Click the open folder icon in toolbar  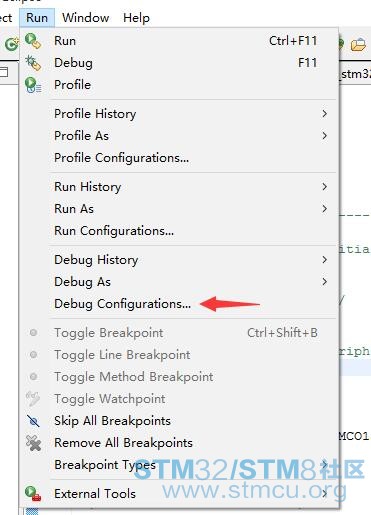coord(358,44)
